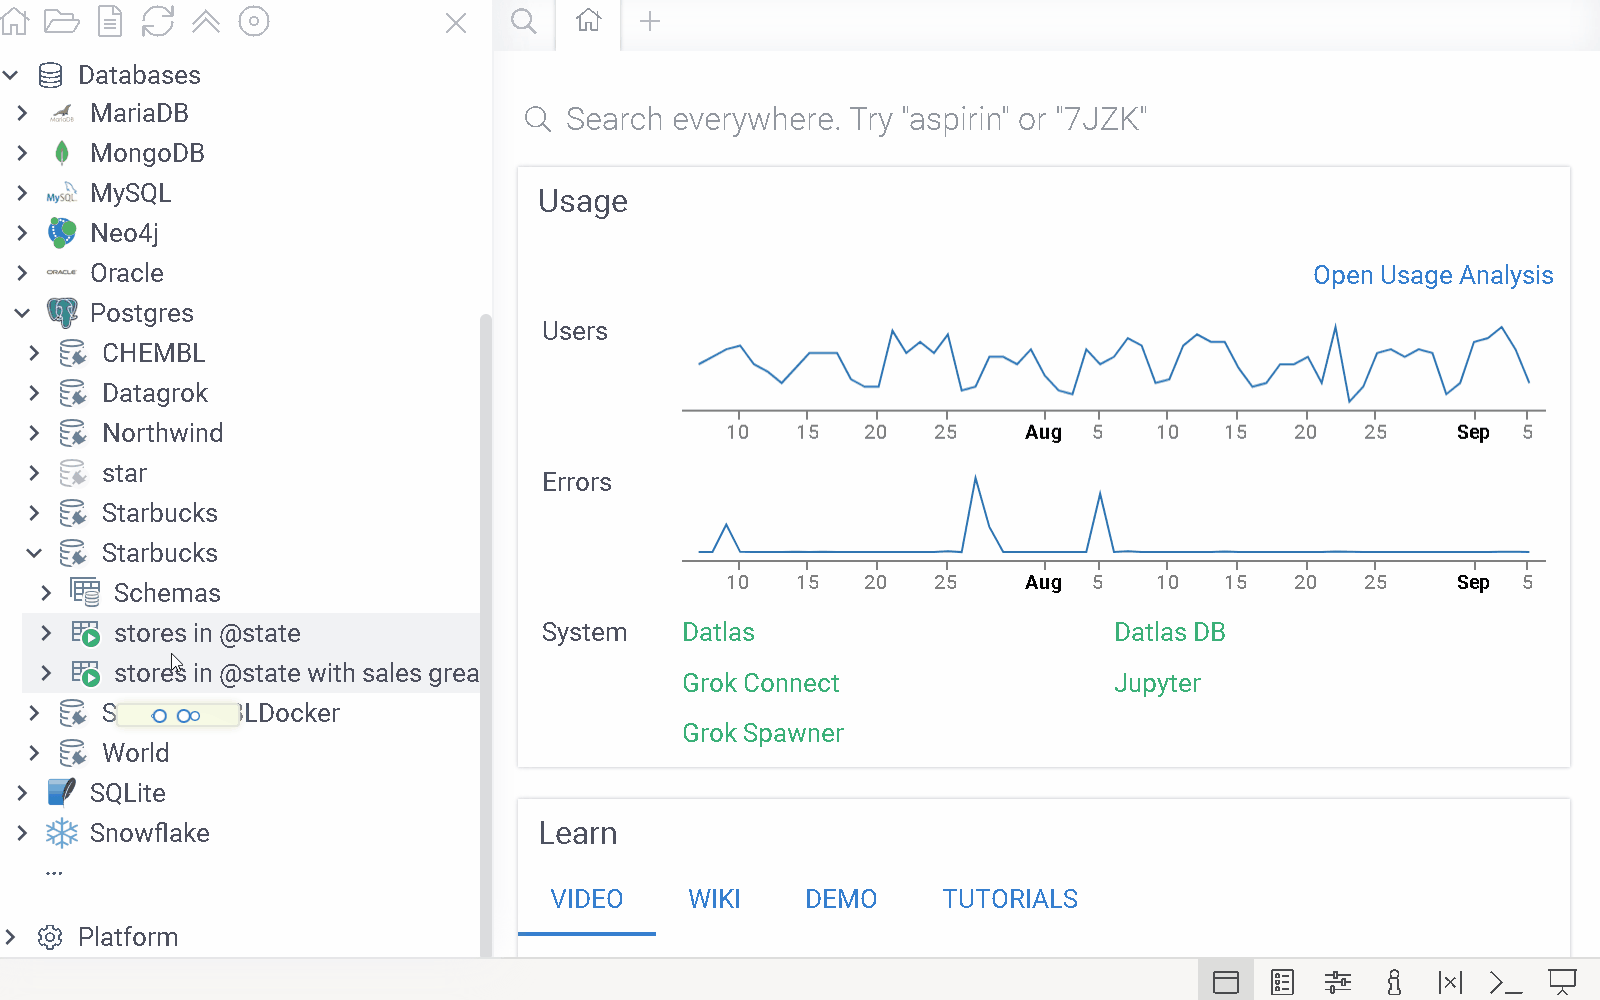This screenshot has width=1600, height=1000.
Task: Open the magnifier search tab icon
Action: [523, 21]
